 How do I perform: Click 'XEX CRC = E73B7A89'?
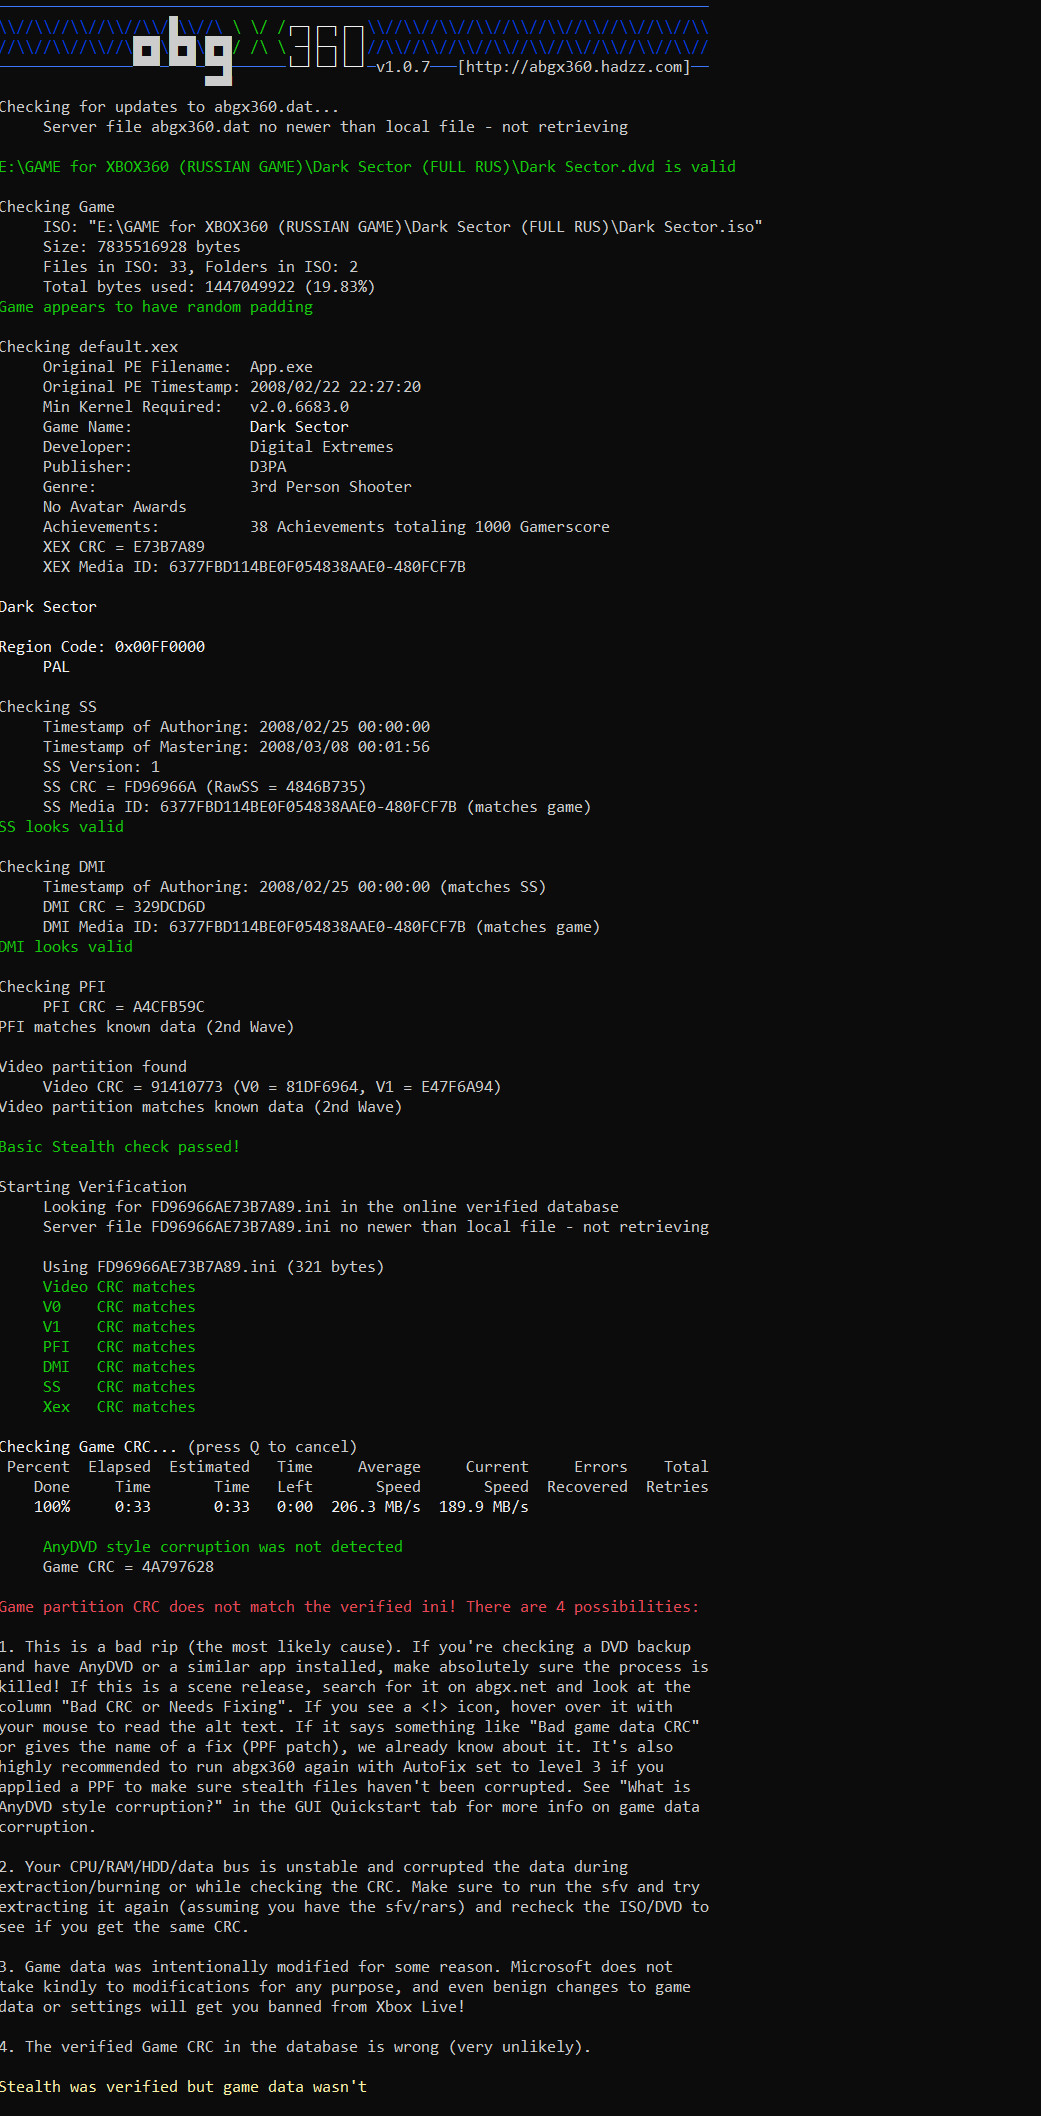pos(123,547)
